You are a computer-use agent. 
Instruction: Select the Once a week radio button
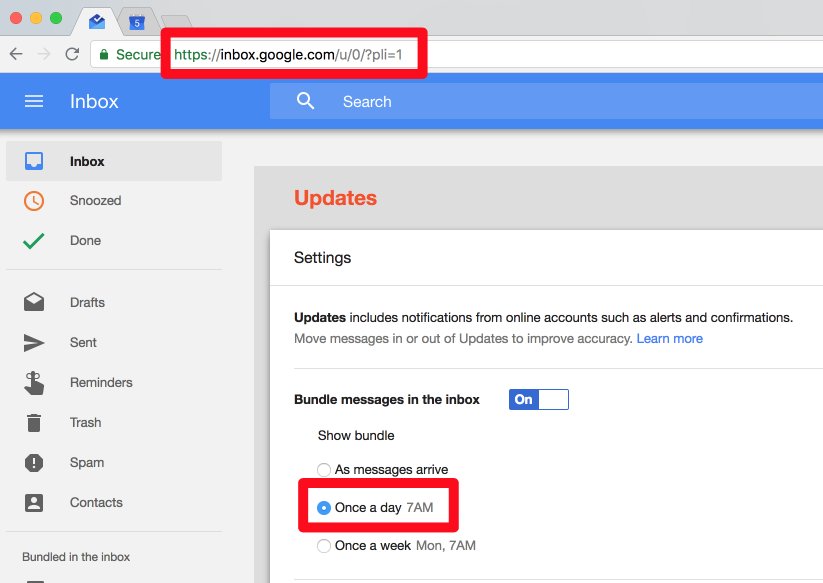(x=324, y=546)
